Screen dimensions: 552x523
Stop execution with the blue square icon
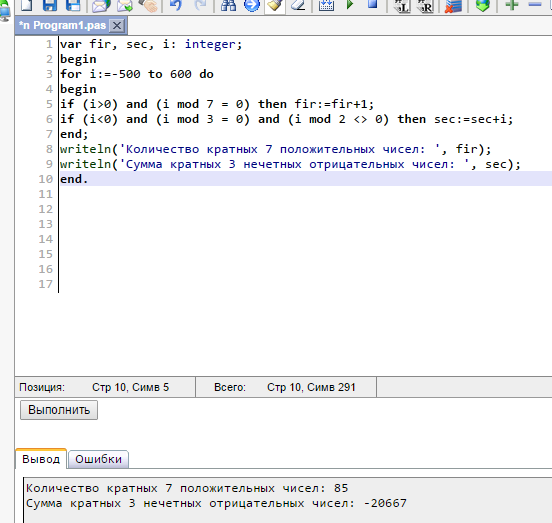point(372,4)
